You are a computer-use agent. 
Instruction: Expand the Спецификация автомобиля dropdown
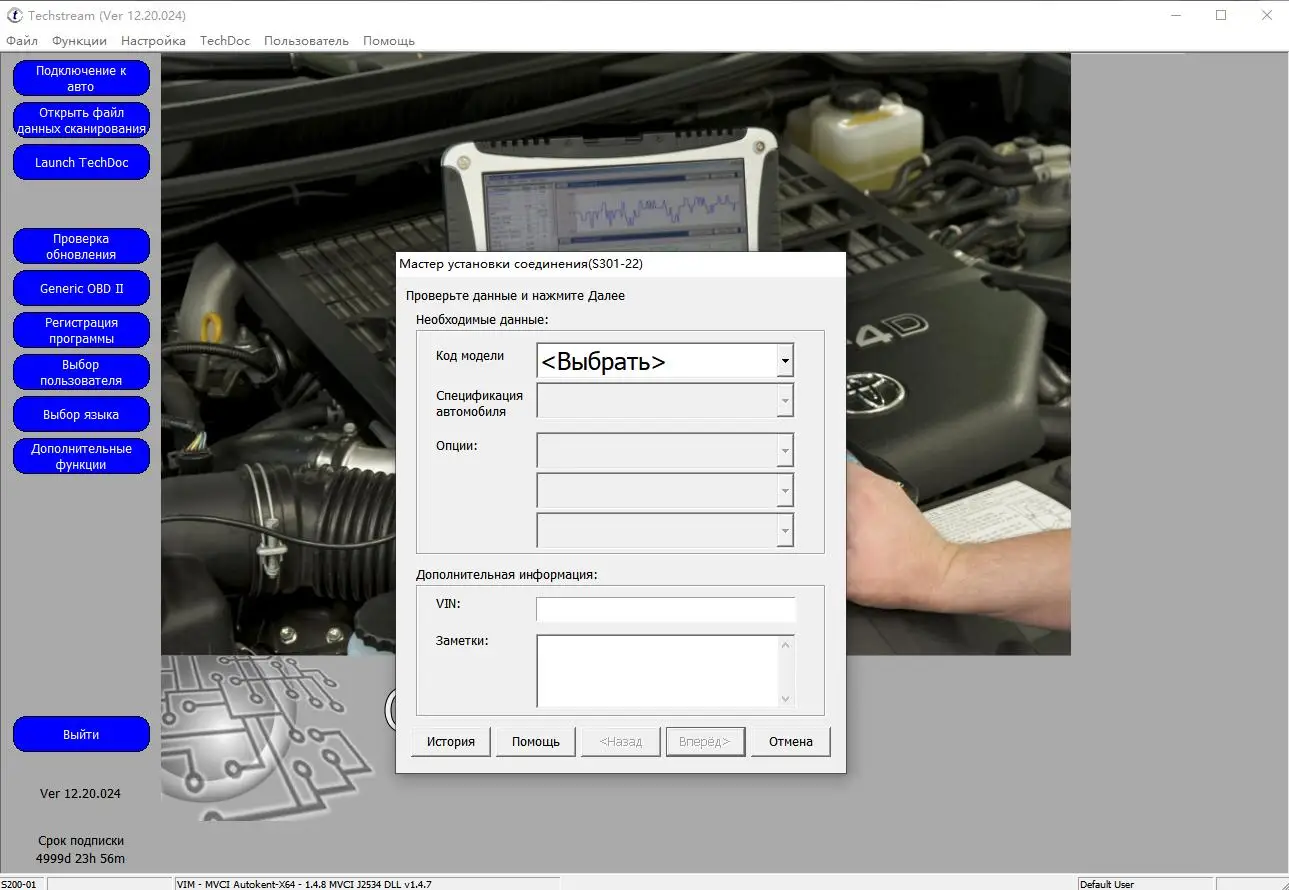(785, 400)
